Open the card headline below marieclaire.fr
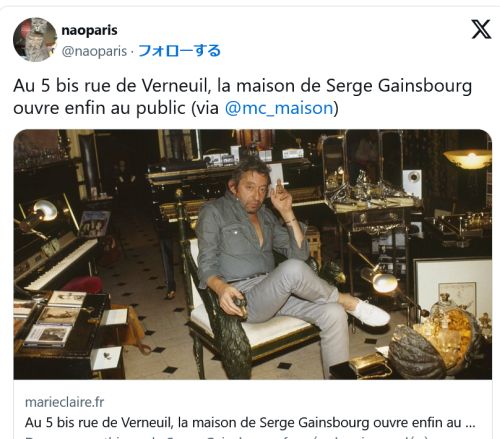This screenshot has height=439, width=500. click(250, 423)
